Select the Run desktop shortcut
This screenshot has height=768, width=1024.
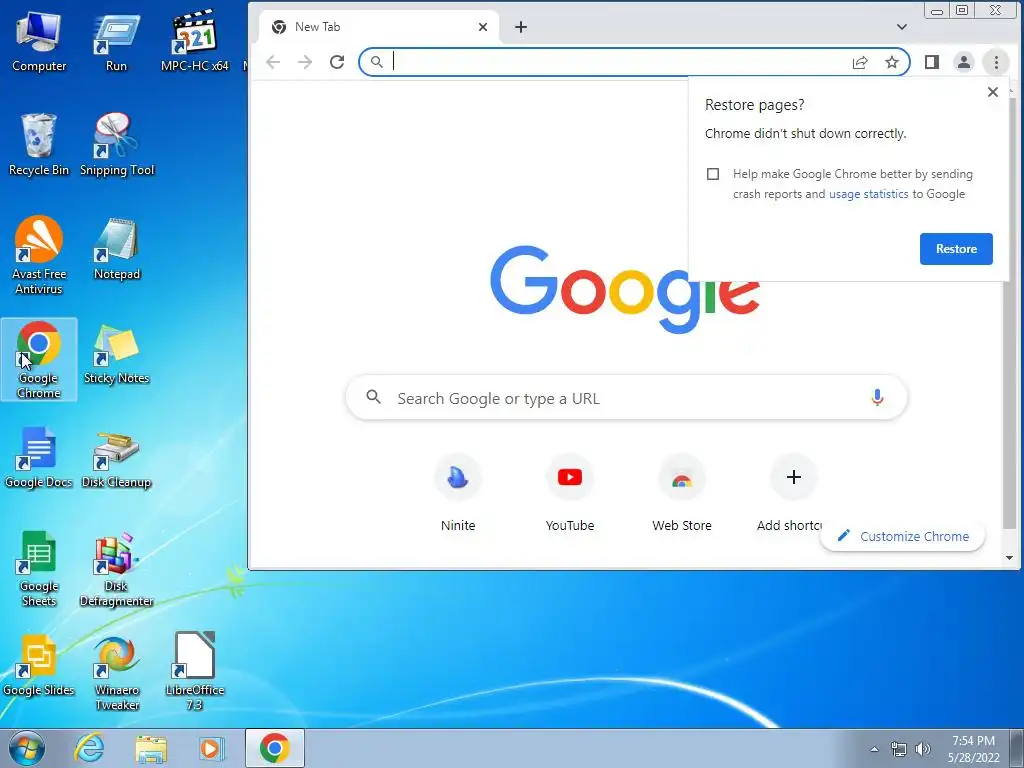coord(116,41)
